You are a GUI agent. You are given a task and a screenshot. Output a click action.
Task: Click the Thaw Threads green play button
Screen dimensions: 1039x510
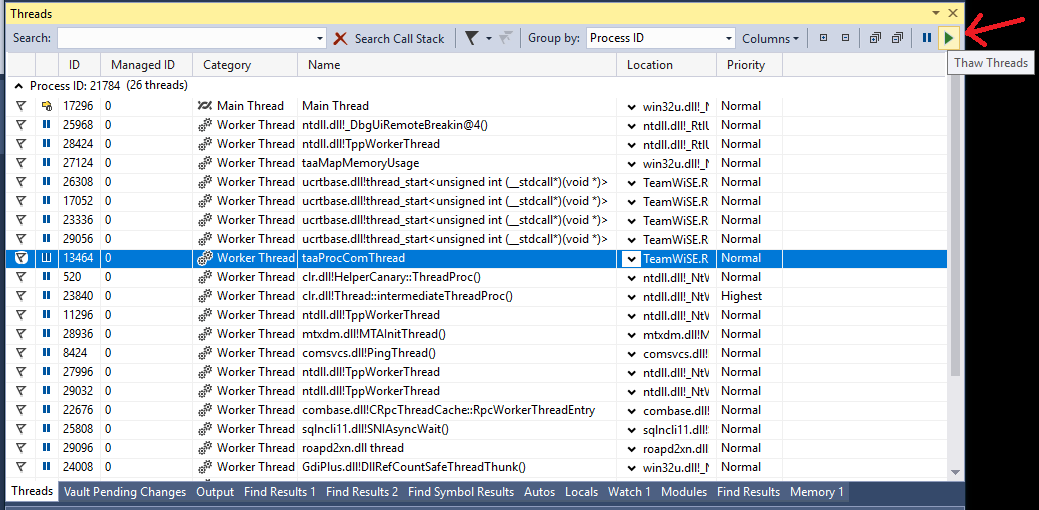[949, 38]
